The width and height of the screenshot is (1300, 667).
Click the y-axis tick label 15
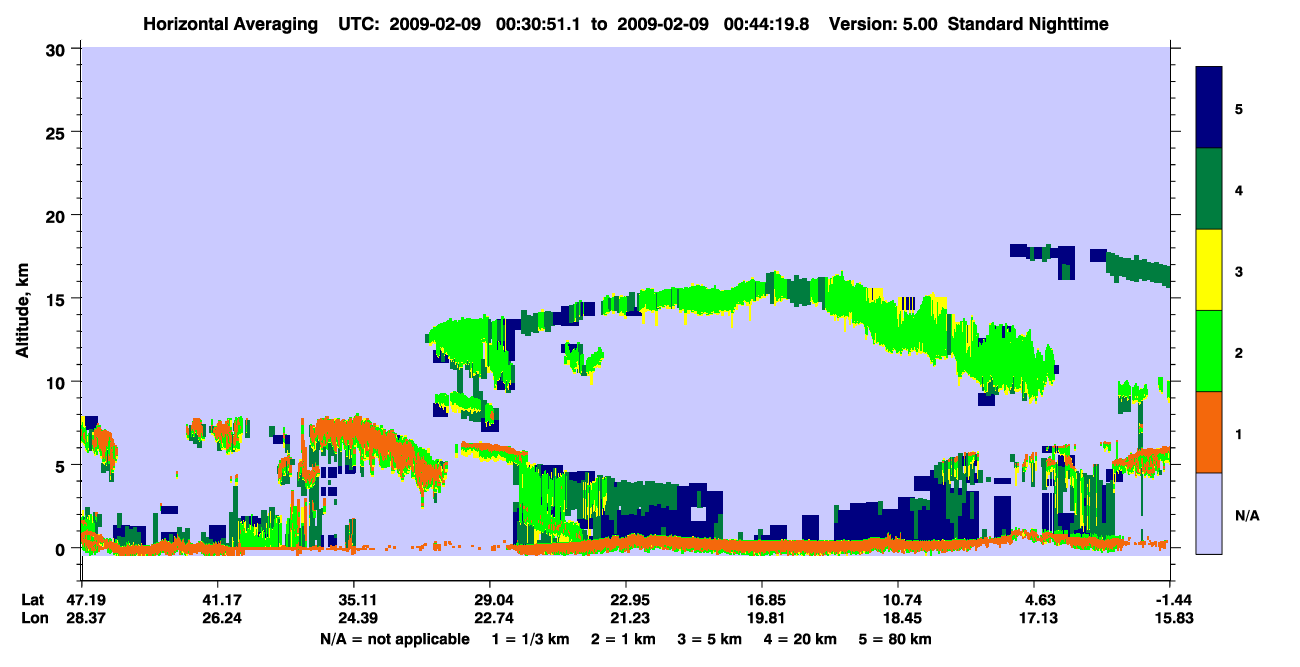click(58, 299)
